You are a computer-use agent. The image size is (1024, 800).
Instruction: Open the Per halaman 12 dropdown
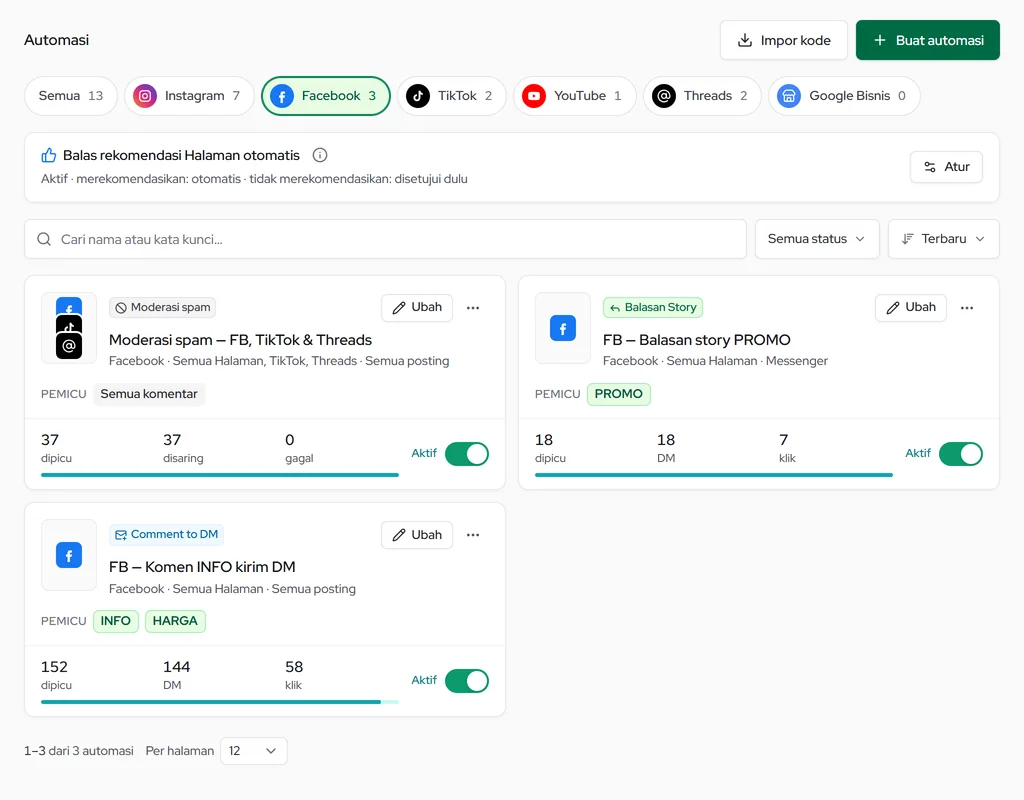pos(253,751)
